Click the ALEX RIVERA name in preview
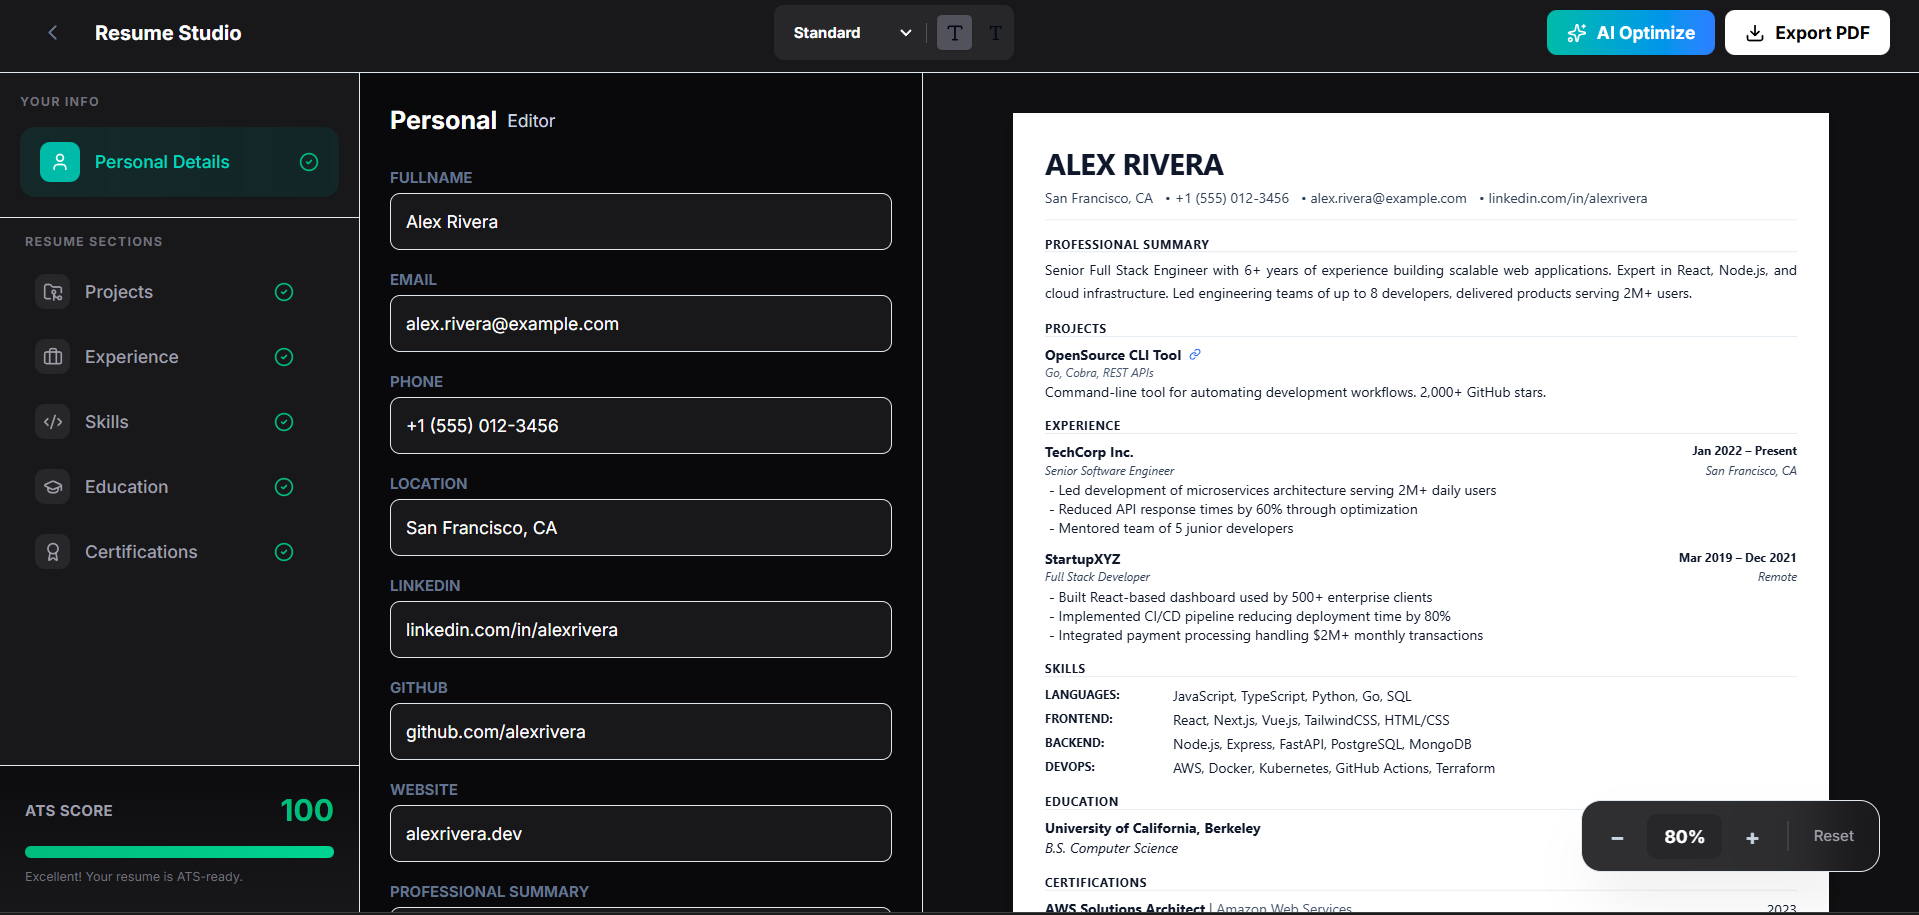 (x=1134, y=164)
